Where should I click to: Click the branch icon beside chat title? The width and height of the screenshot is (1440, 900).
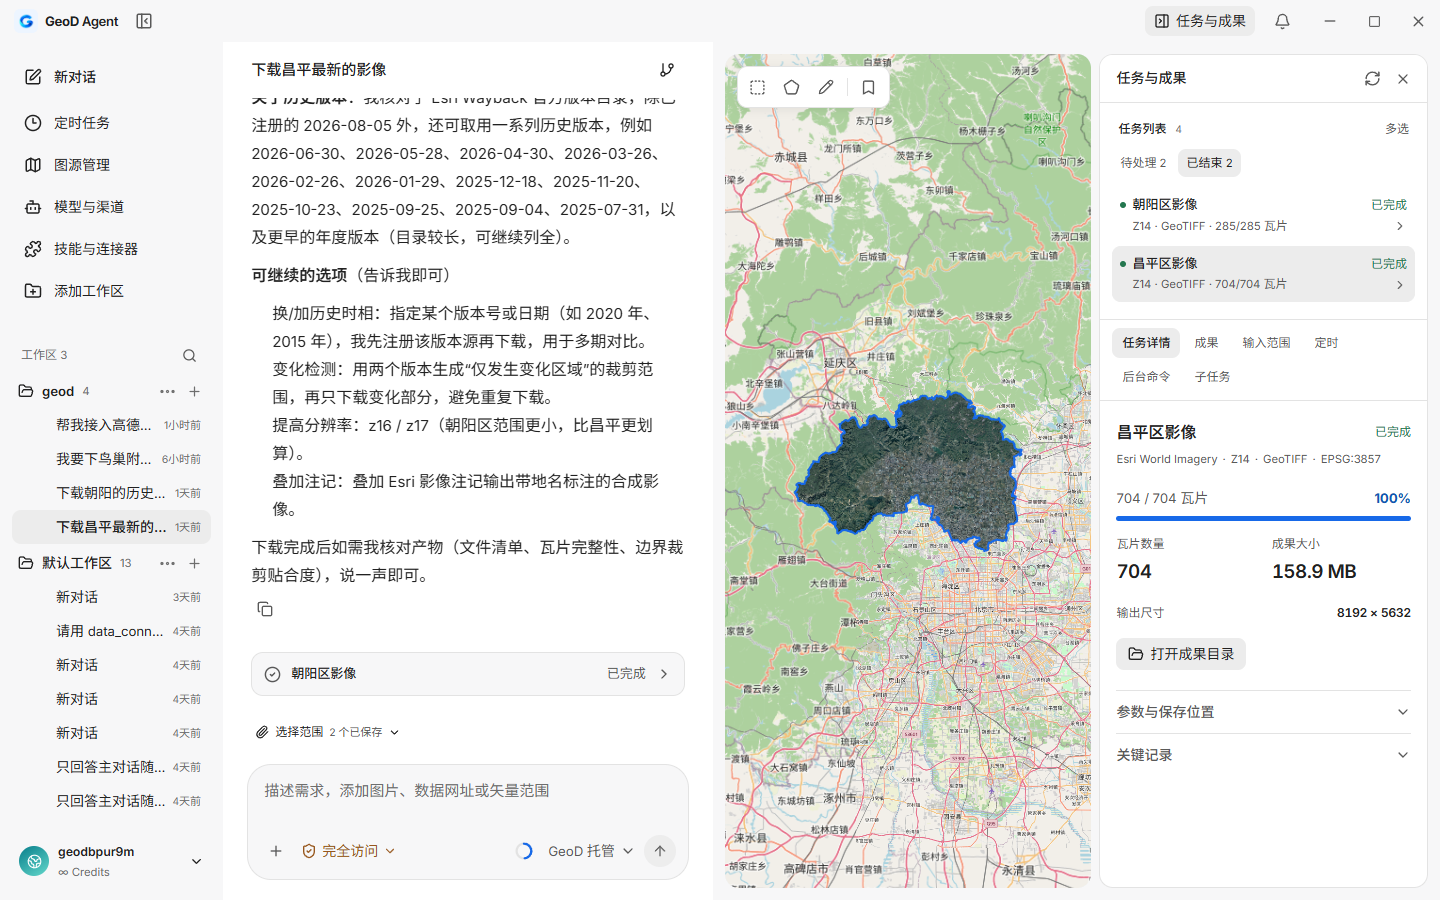coord(667,70)
